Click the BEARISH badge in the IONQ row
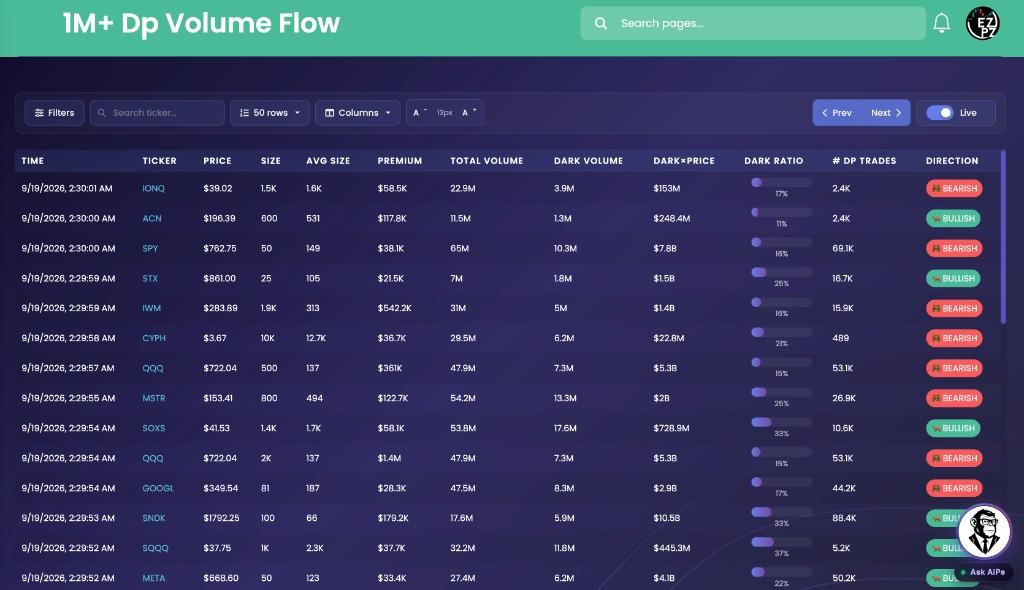Screen dimensions: 1024x590 click(954, 188)
